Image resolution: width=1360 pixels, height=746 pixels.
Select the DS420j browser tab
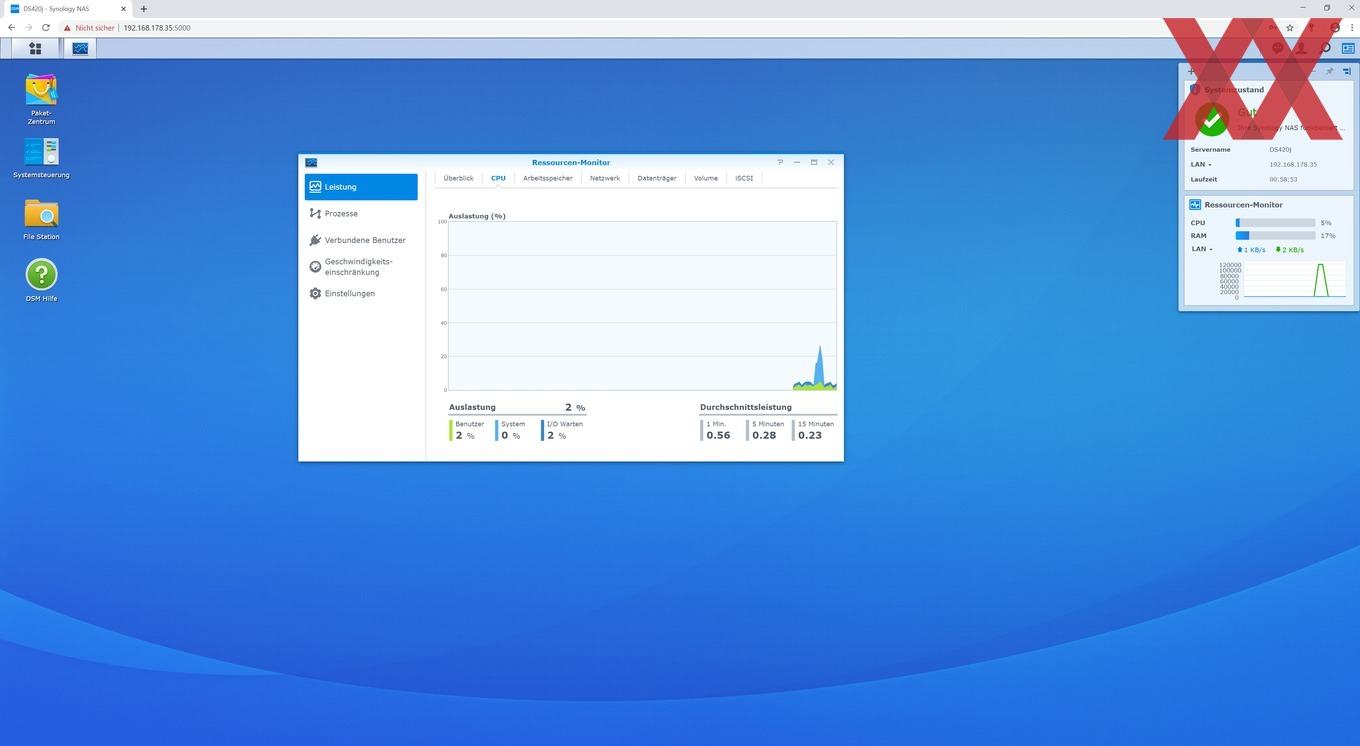point(68,9)
